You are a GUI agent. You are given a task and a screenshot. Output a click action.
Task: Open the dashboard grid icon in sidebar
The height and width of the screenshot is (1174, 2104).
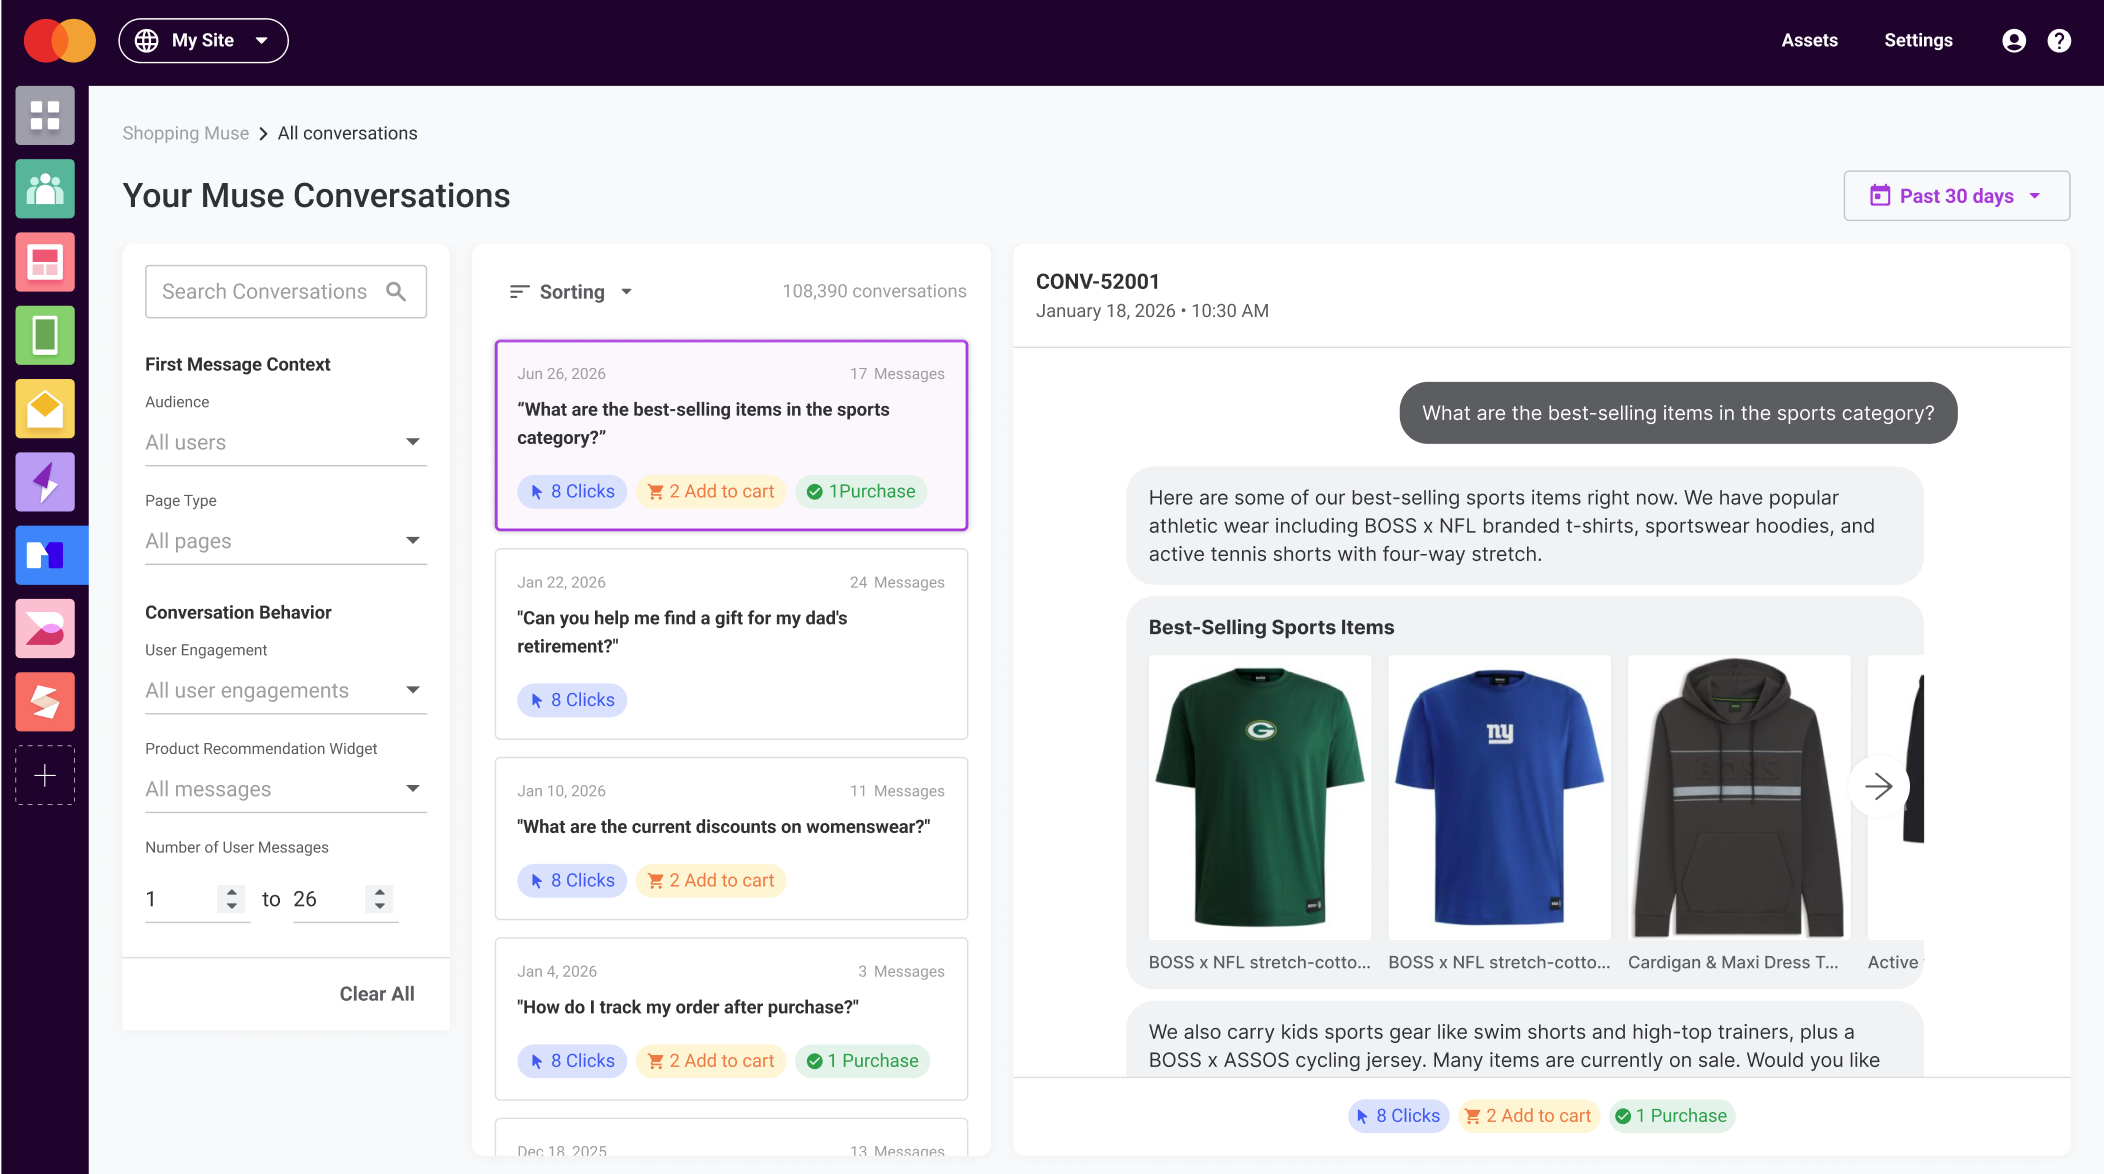45,115
